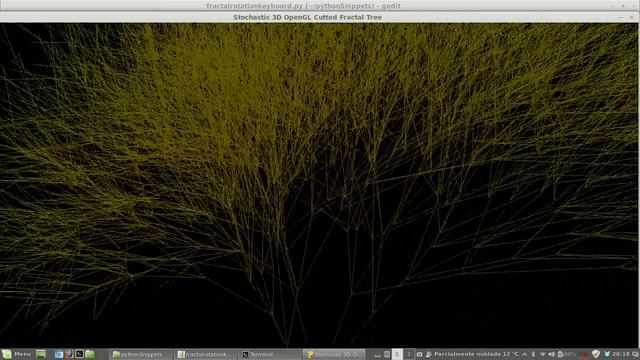
Task: Click the show desktop icon next to Menu
Action: click(x=41, y=354)
